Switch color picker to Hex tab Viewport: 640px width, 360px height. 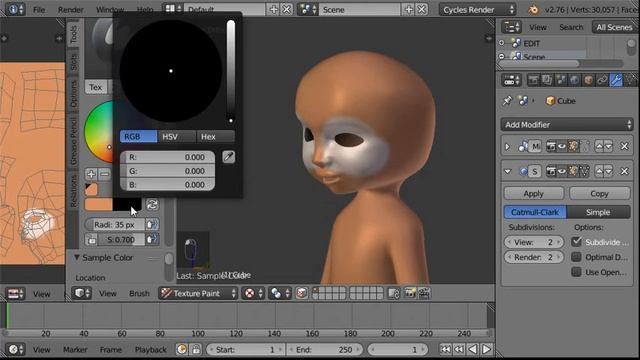coord(216,136)
